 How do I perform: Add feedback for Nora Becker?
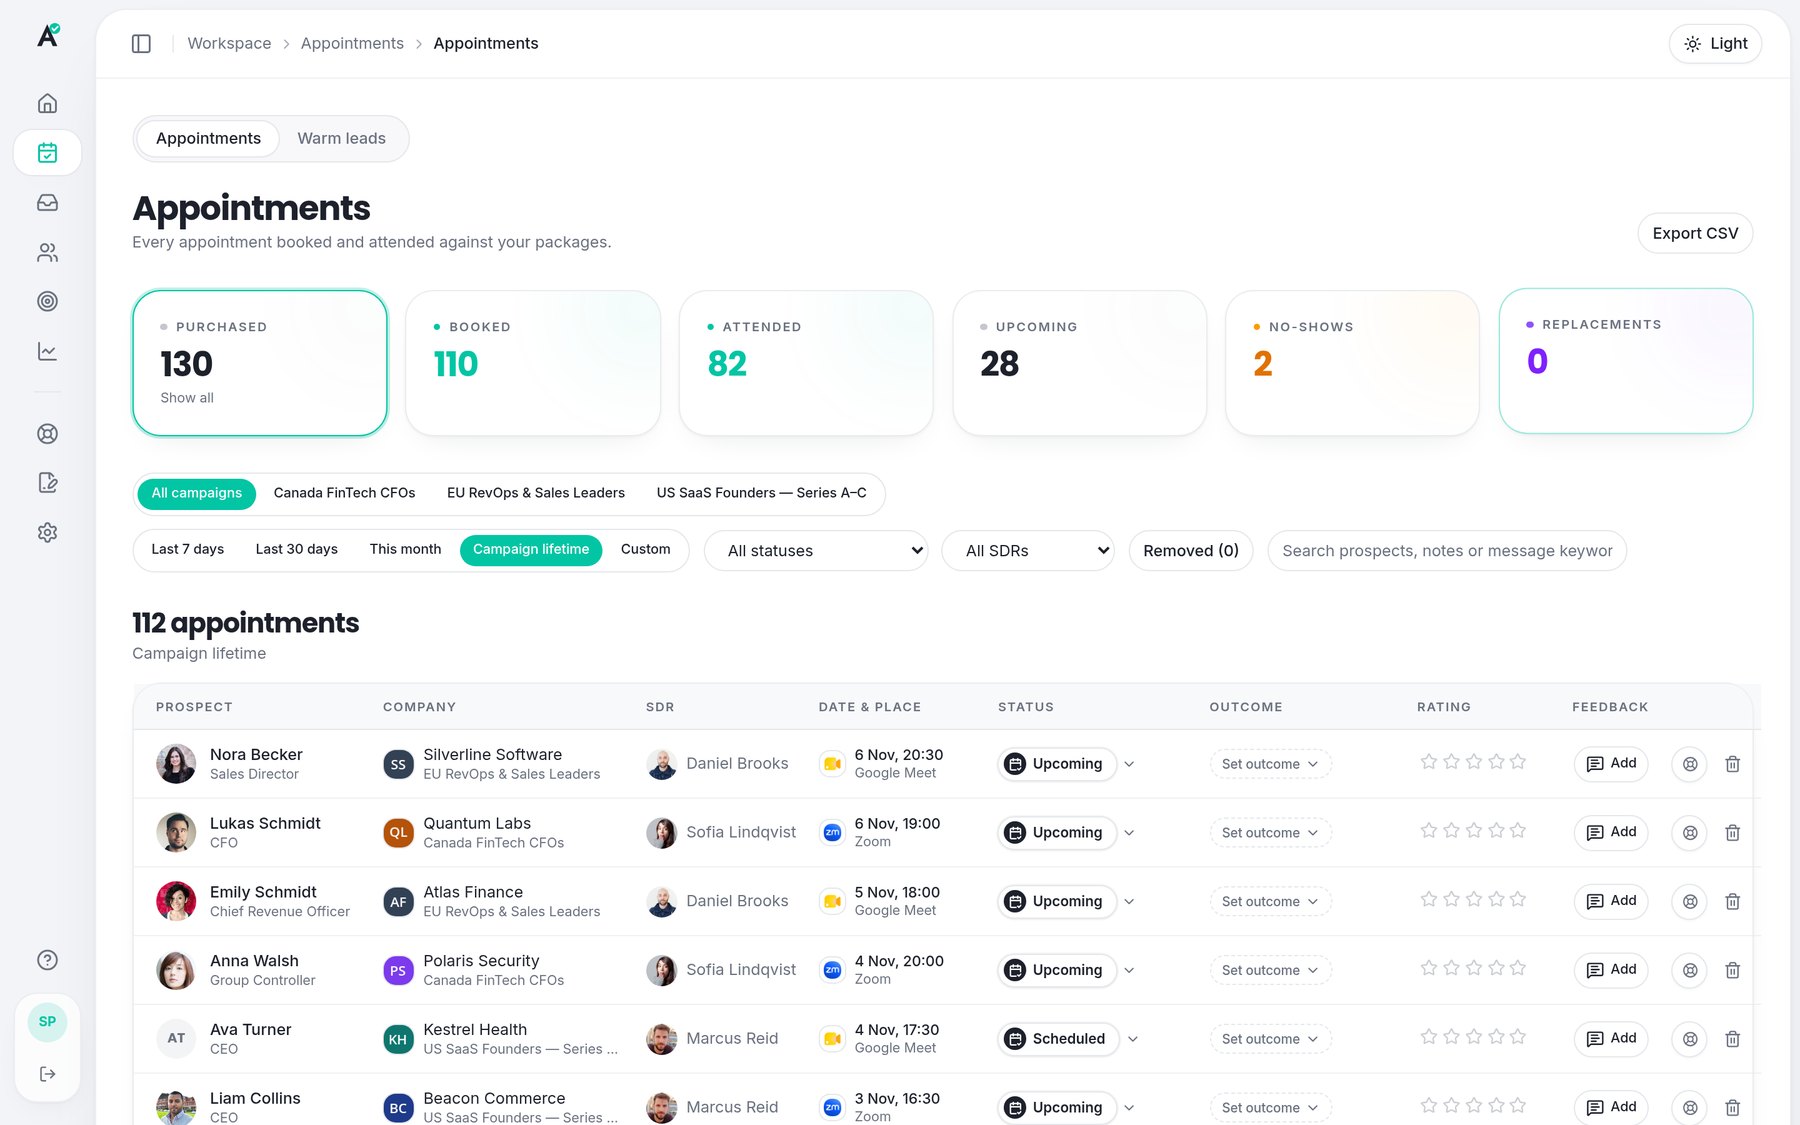pos(1611,764)
